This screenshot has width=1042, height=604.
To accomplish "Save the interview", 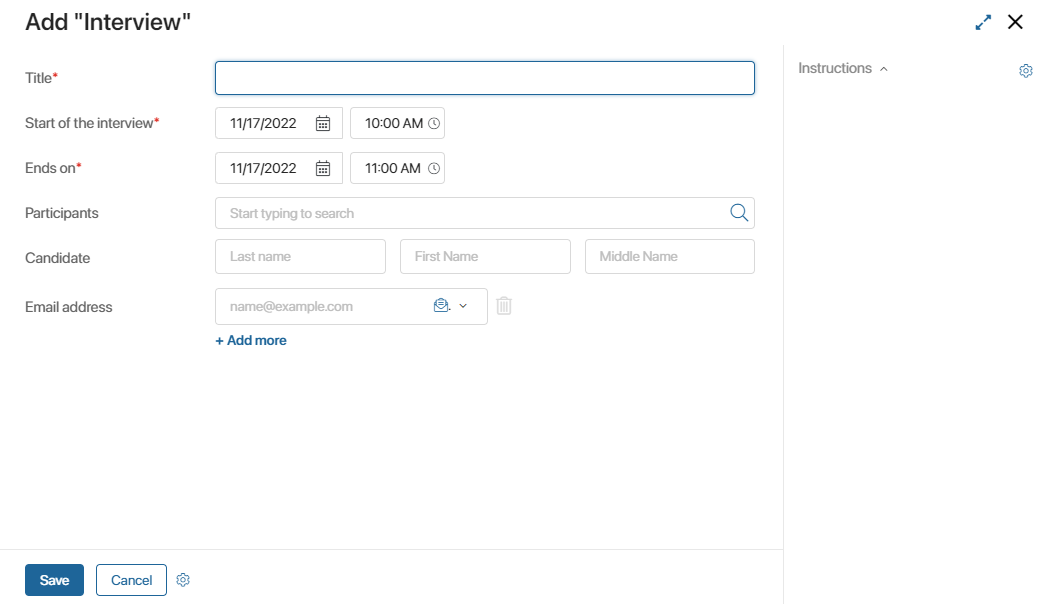I will point(54,580).
